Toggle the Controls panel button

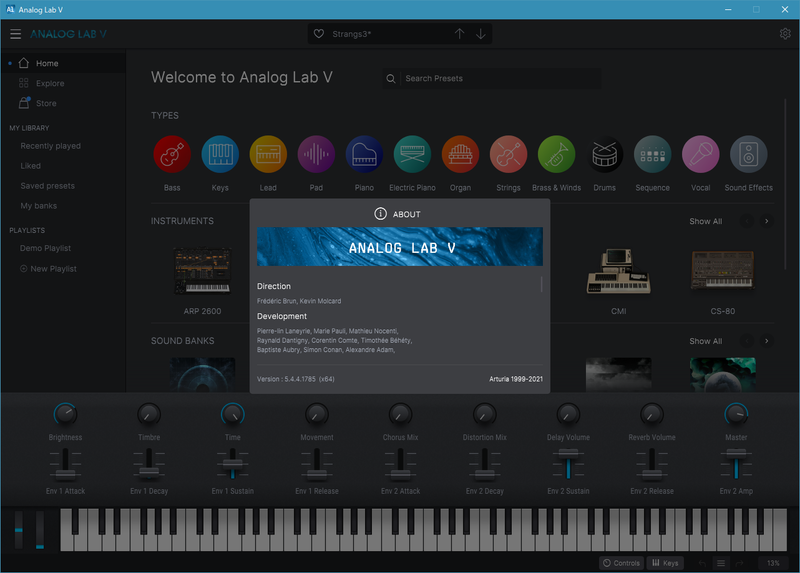point(621,563)
